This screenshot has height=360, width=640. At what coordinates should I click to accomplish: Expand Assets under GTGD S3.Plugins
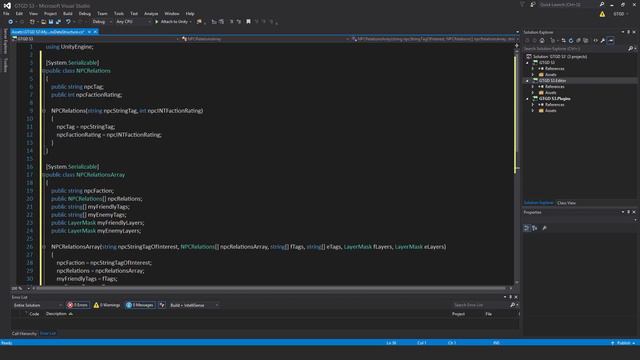[x=533, y=111]
